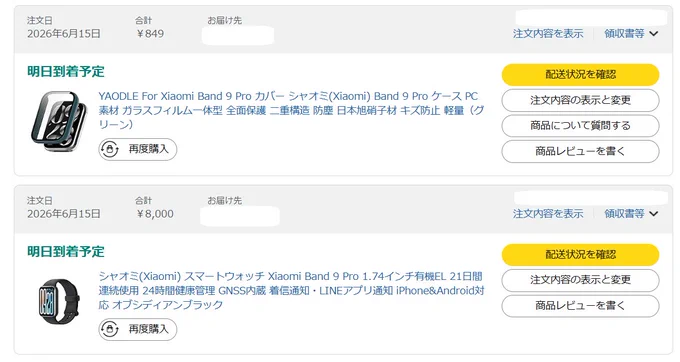The width and height of the screenshot is (680, 362).
Task: Open the YAODLE Band 9 Pro cover title link
Action: (291, 110)
